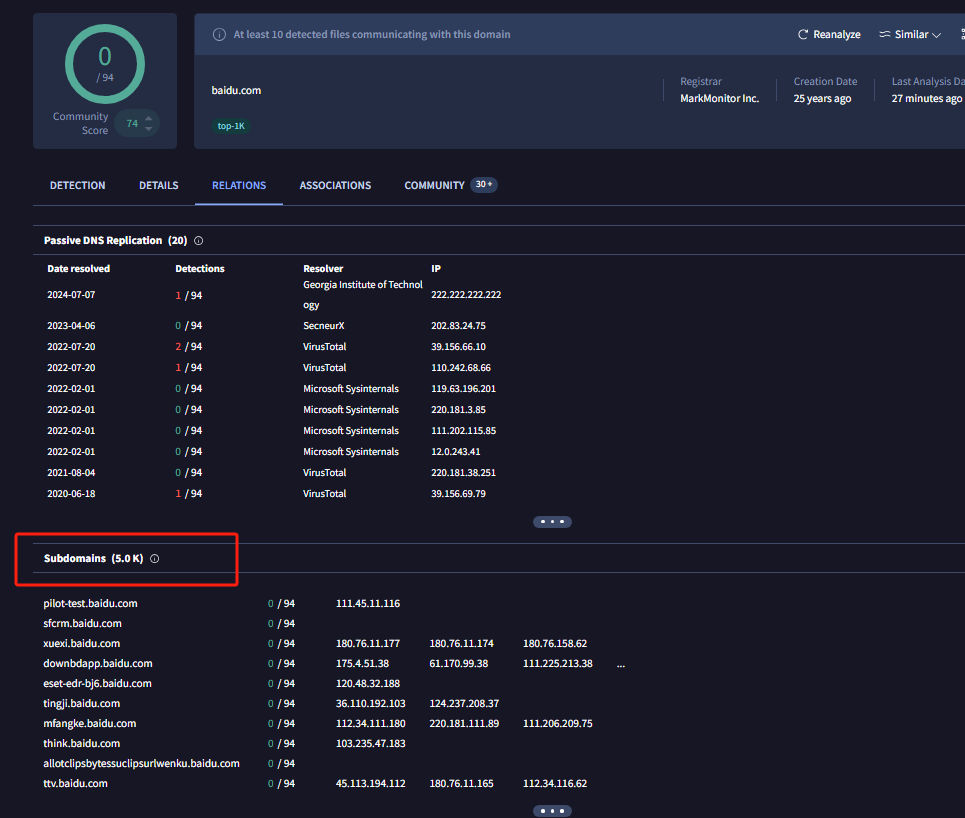Click Creation Date value 25 years ago
The image size is (965, 818).
[x=822, y=98]
